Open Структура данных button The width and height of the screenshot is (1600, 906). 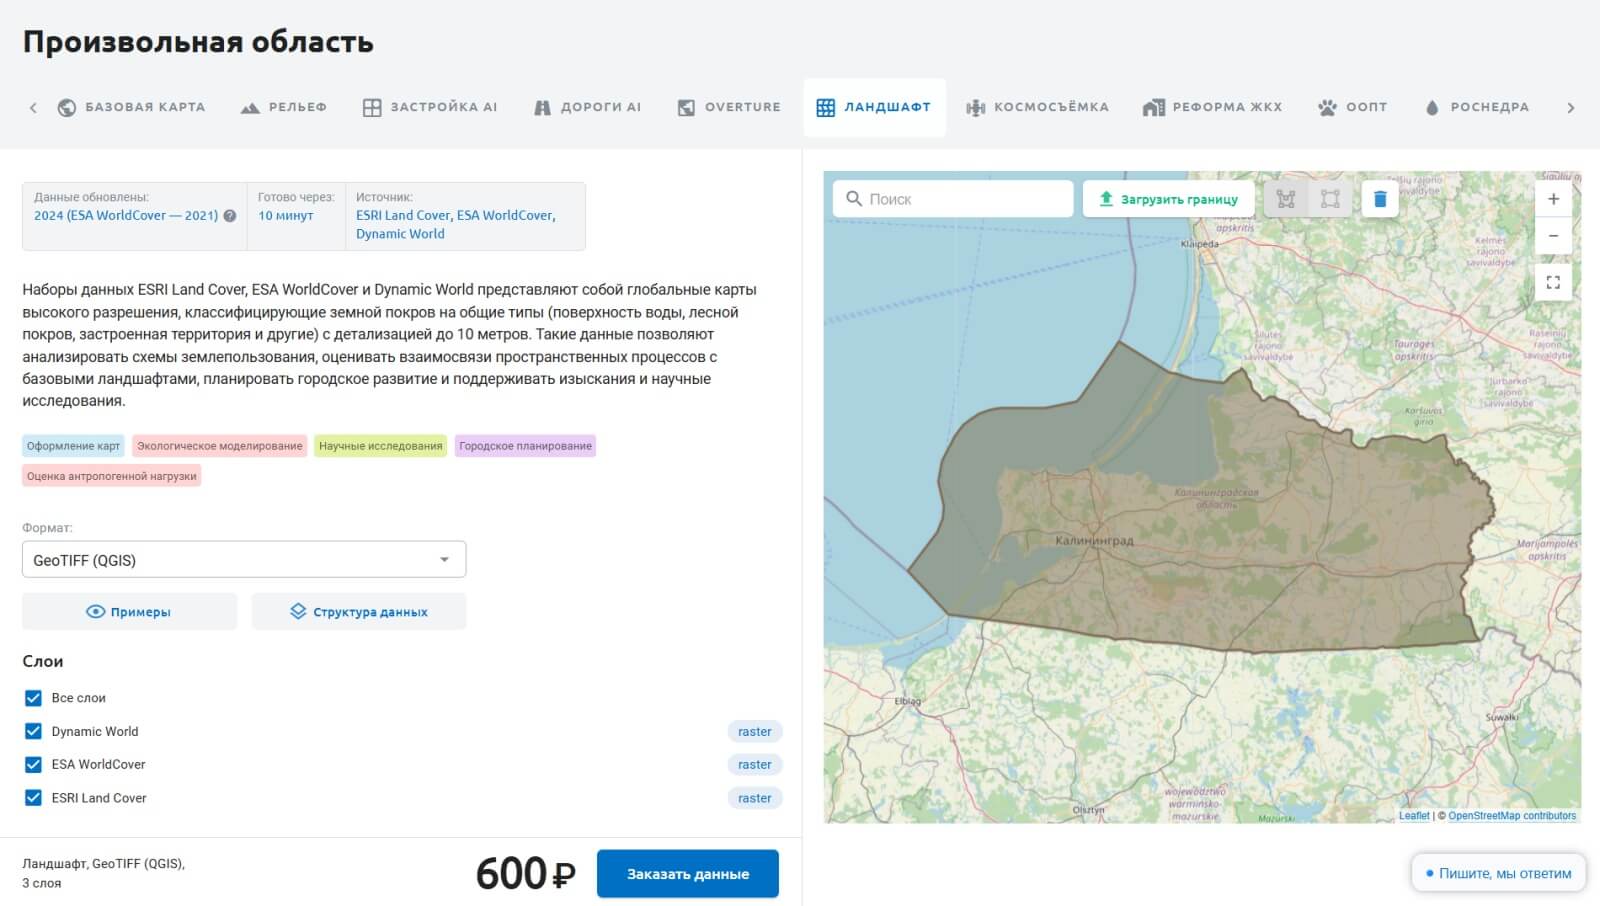click(359, 612)
